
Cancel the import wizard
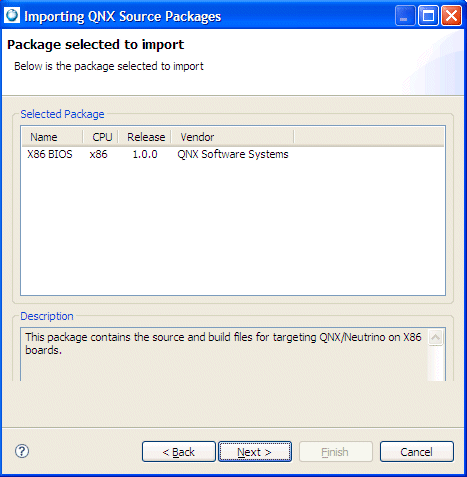417,452
